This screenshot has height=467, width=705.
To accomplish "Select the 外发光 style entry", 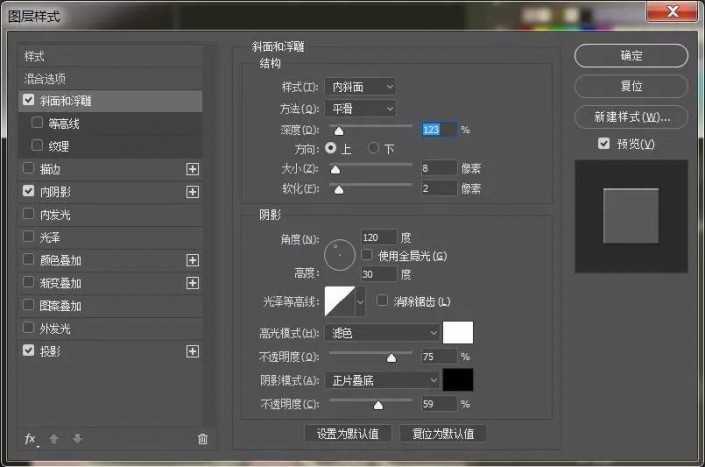I will pyautogui.click(x=55, y=328).
